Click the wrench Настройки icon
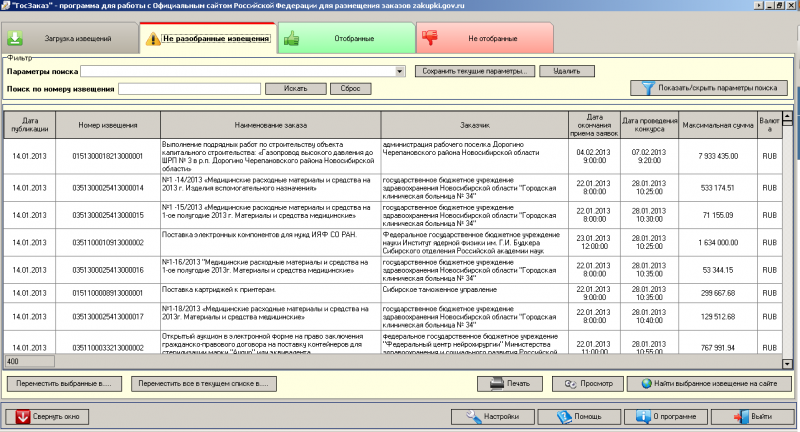 473,417
